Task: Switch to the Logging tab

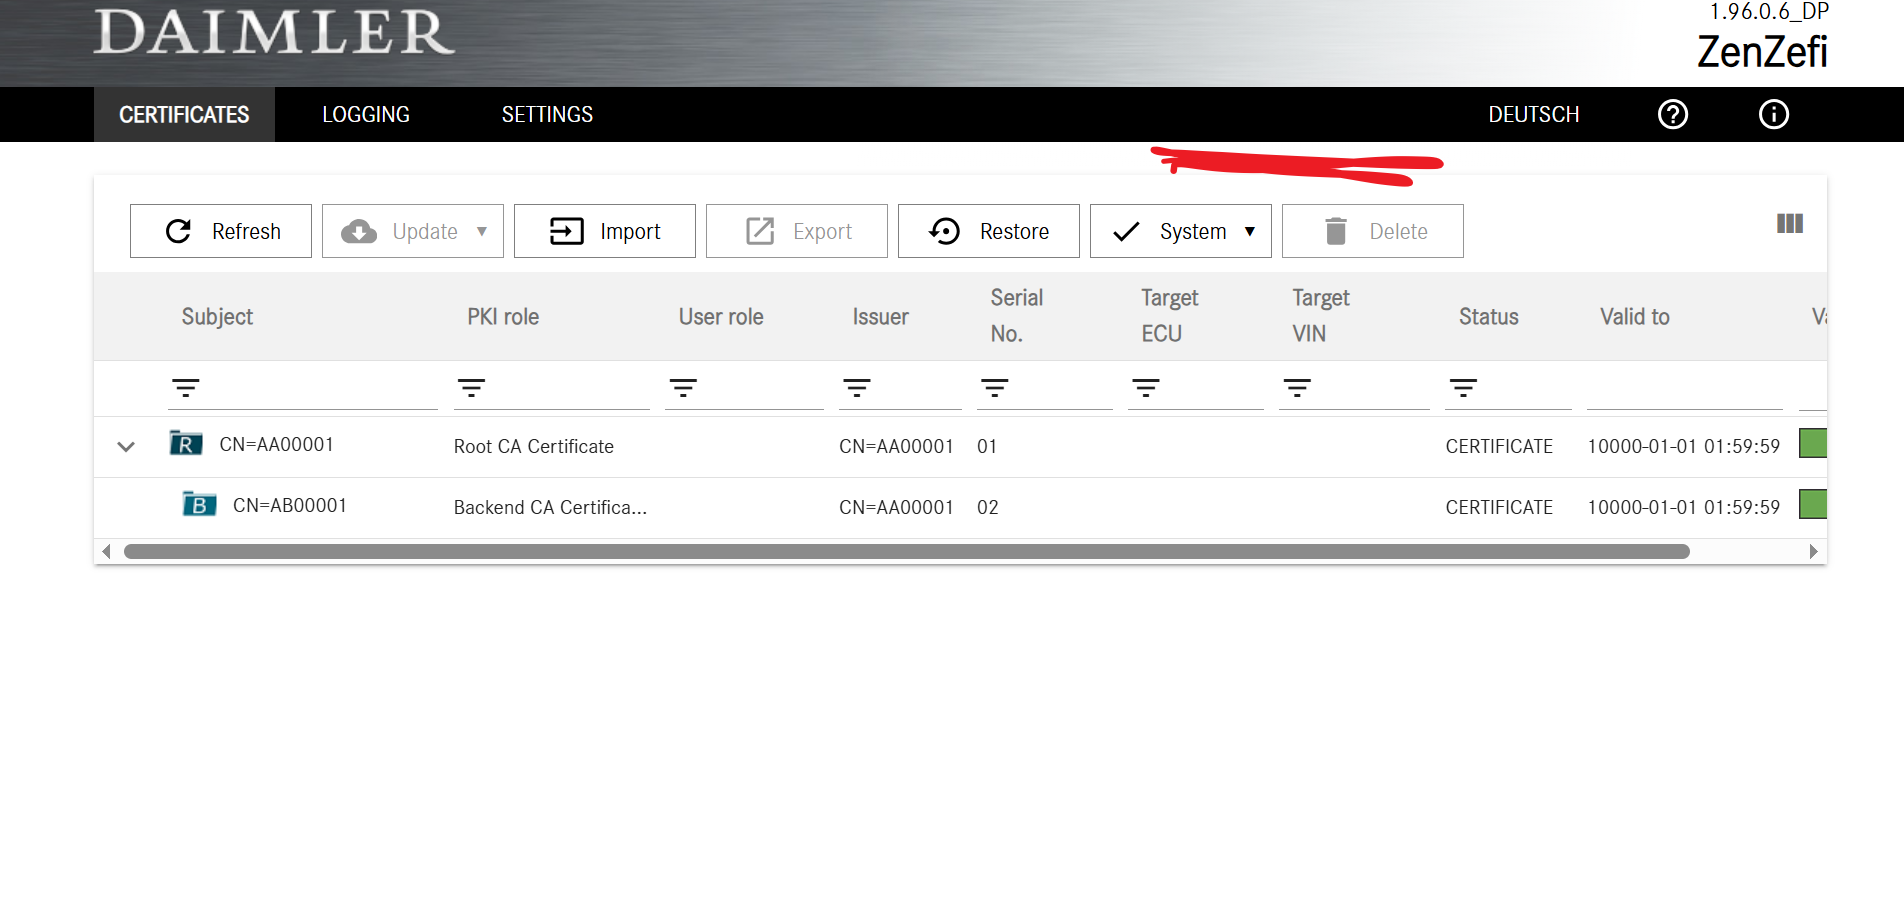Action: point(366,114)
